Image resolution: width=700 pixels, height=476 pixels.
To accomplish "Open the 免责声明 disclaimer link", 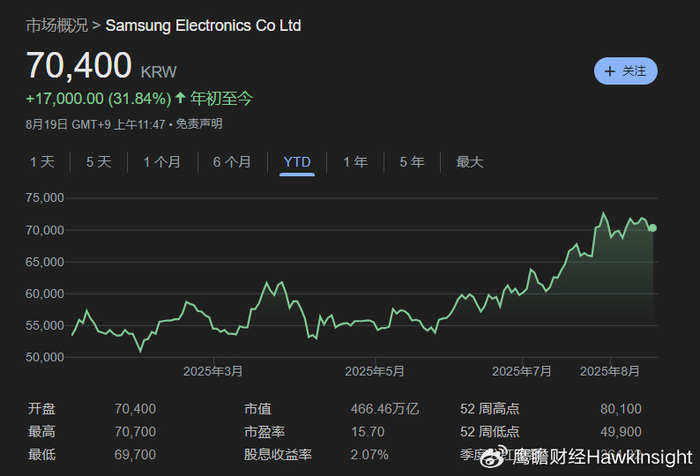I will click(x=199, y=124).
